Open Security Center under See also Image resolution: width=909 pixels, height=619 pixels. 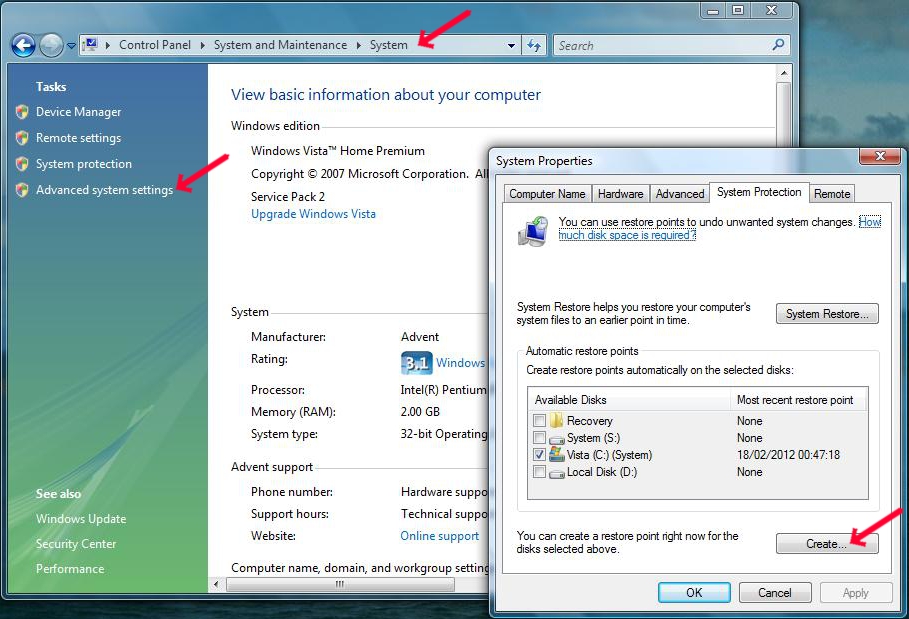tap(76, 544)
